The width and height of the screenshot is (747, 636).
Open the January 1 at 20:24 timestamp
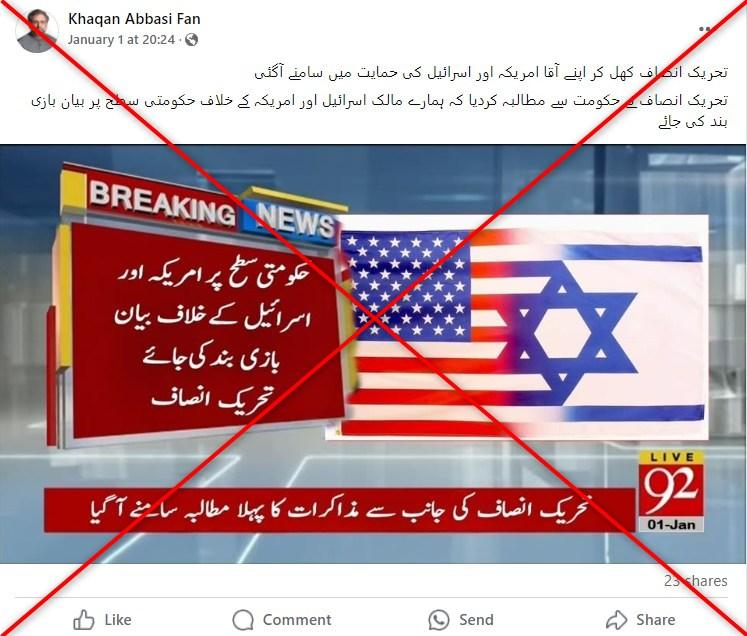pyautogui.click(x=121, y=40)
